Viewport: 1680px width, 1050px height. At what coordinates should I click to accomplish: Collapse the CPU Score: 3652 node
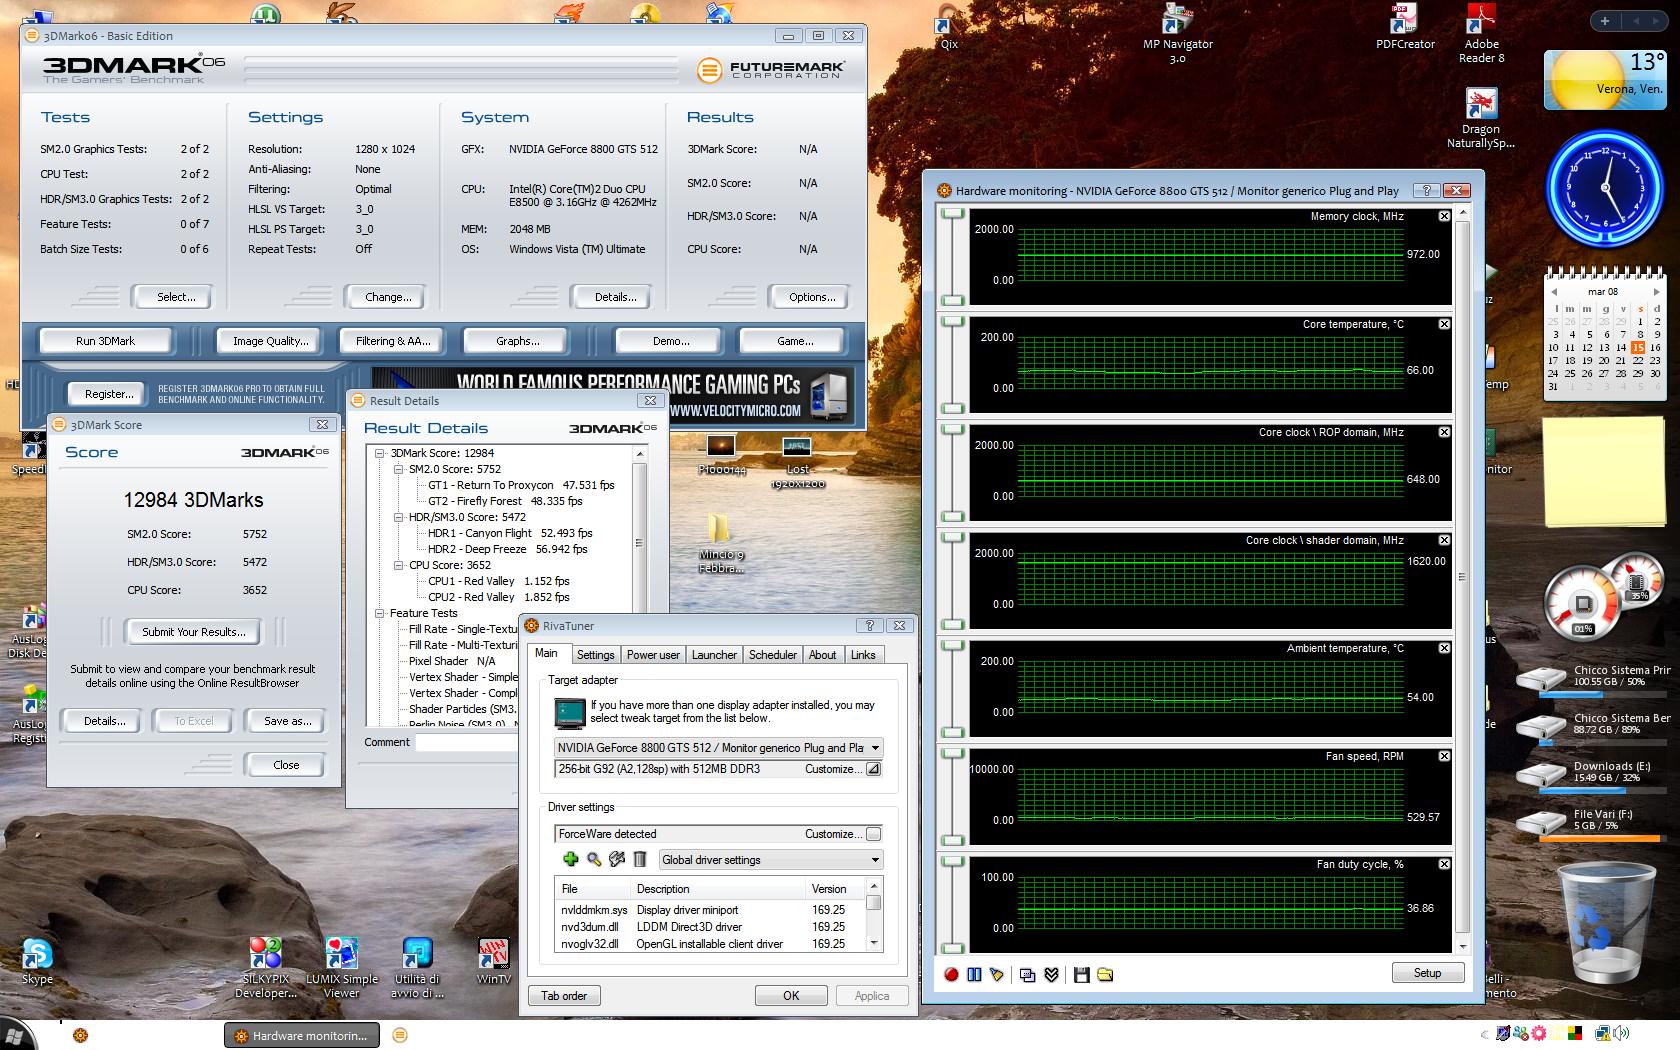(399, 565)
